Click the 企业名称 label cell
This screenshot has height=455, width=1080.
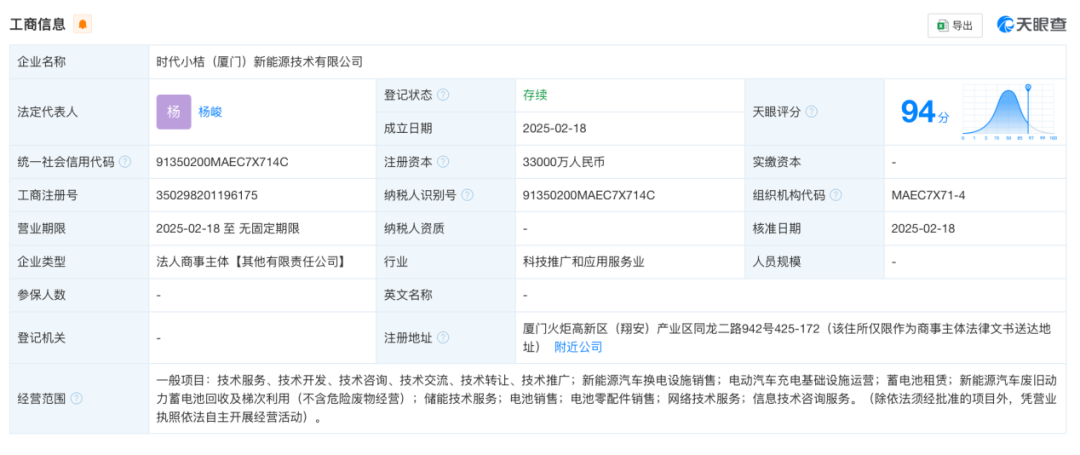pos(79,62)
